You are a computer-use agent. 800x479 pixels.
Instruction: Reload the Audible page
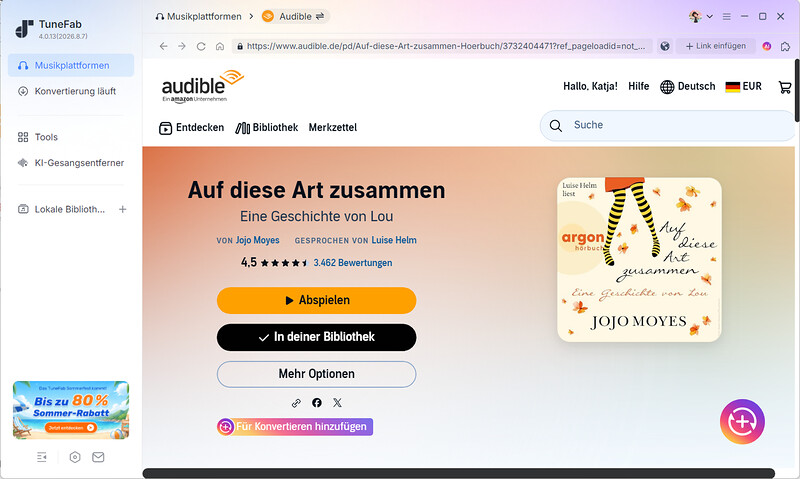pos(201,46)
